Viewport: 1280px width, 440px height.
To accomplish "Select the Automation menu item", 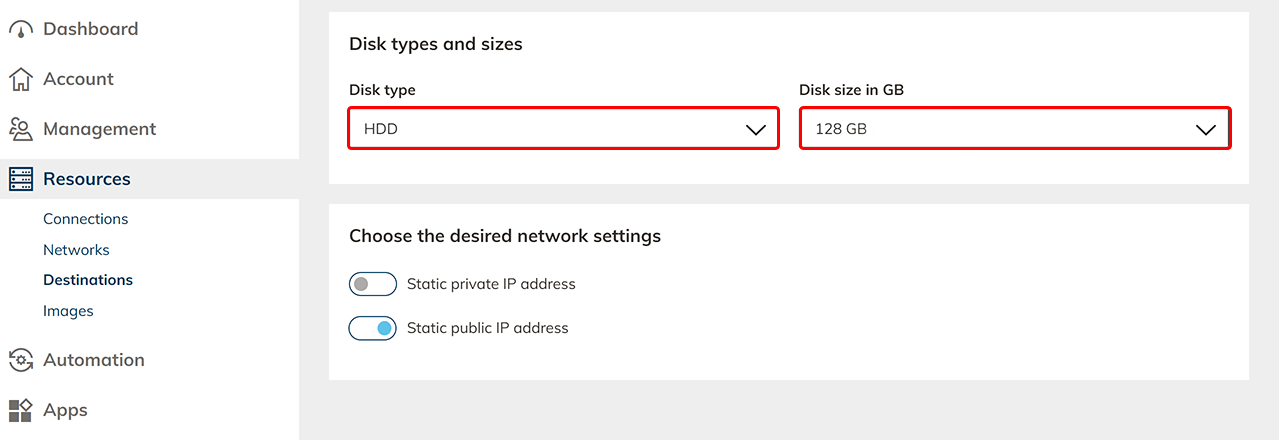I will [x=93, y=360].
